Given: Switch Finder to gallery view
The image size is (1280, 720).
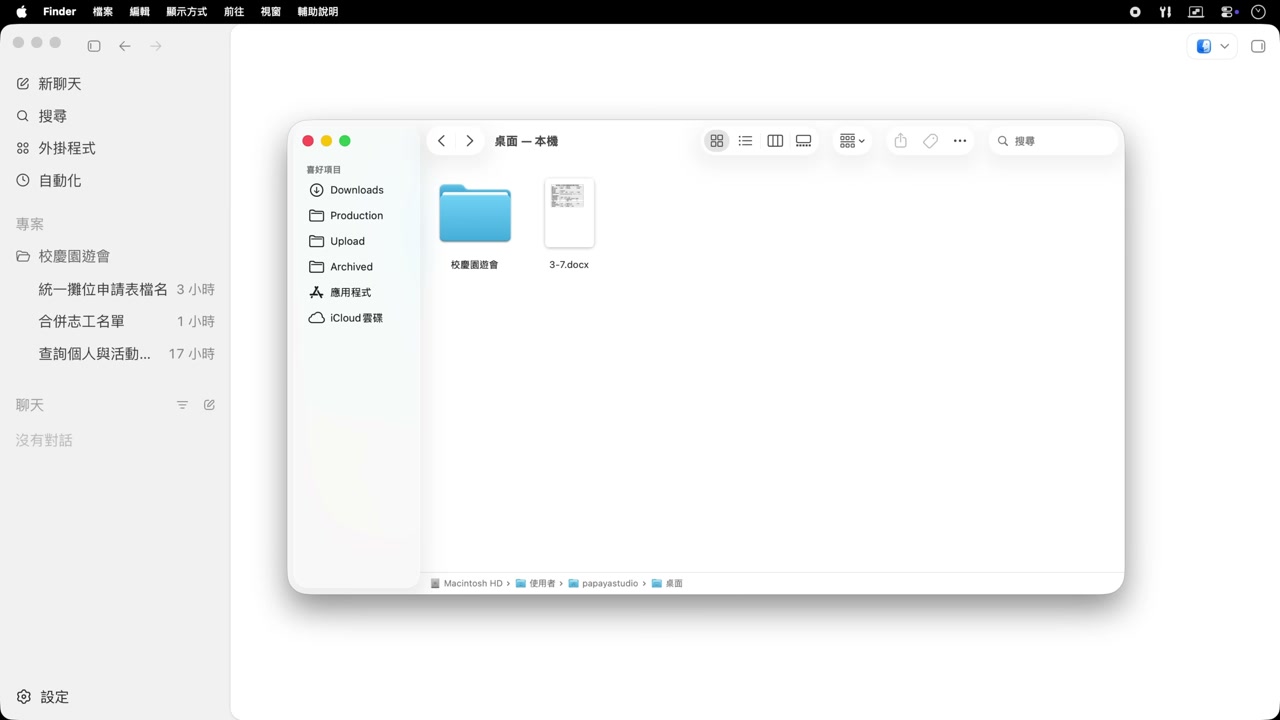Looking at the screenshot, I should pyautogui.click(x=803, y=141).
